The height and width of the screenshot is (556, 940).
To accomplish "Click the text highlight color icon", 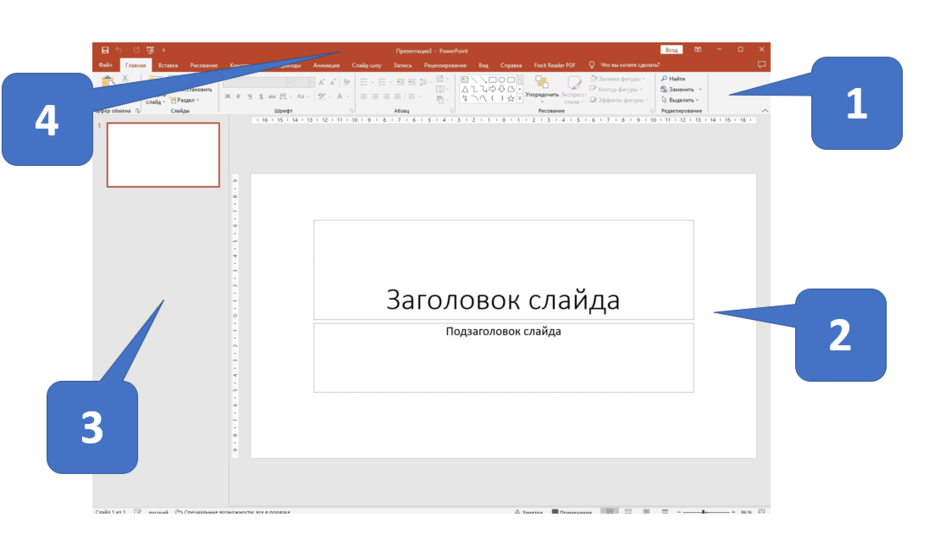I will [x=322, y=97].
